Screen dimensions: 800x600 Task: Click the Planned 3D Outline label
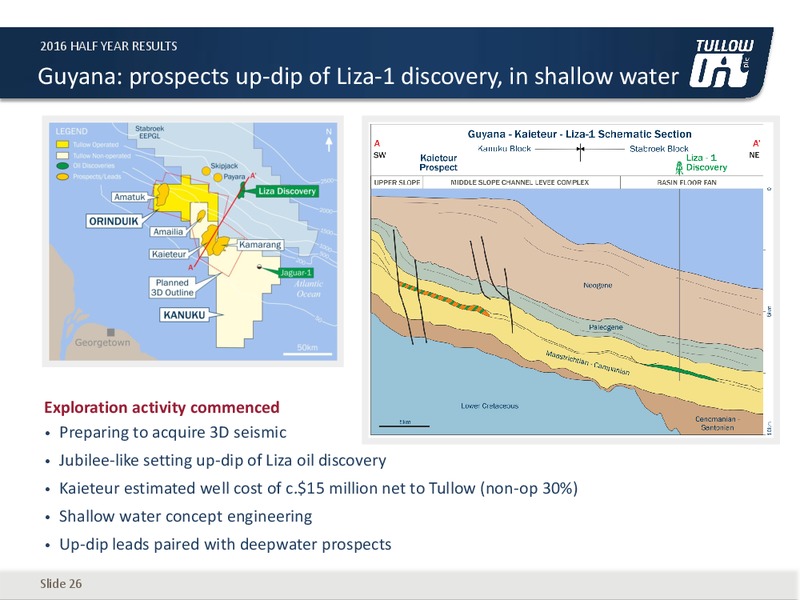(172, 287)
